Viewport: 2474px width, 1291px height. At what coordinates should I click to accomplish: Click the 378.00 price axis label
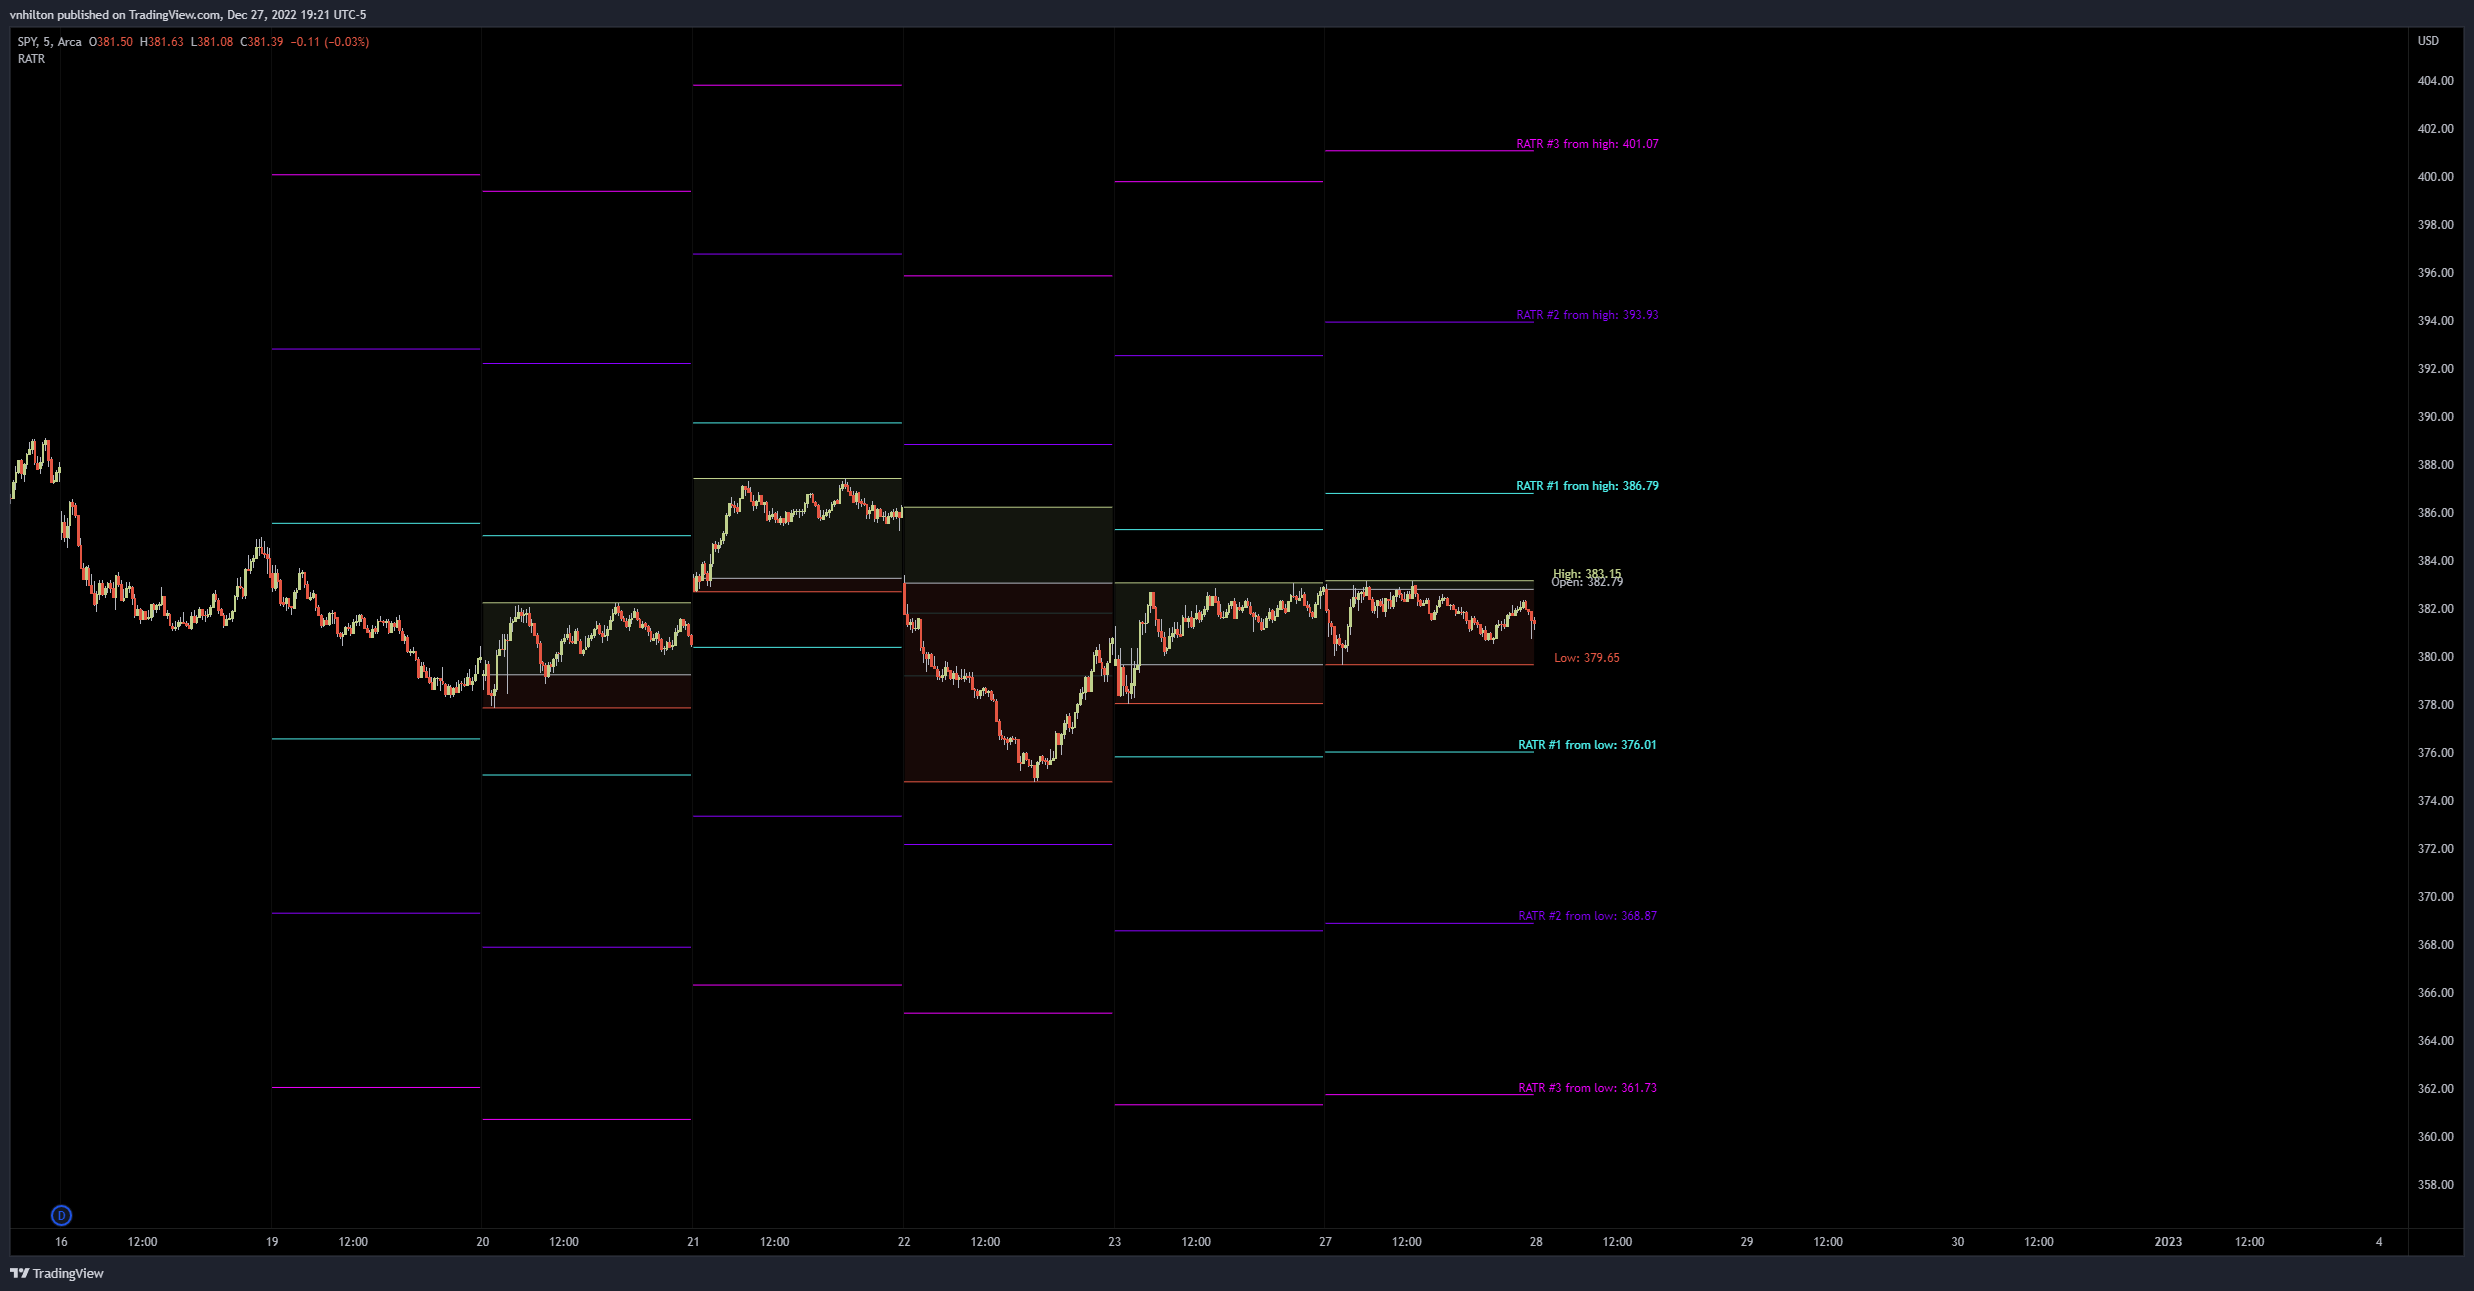tap(2435, 705)
